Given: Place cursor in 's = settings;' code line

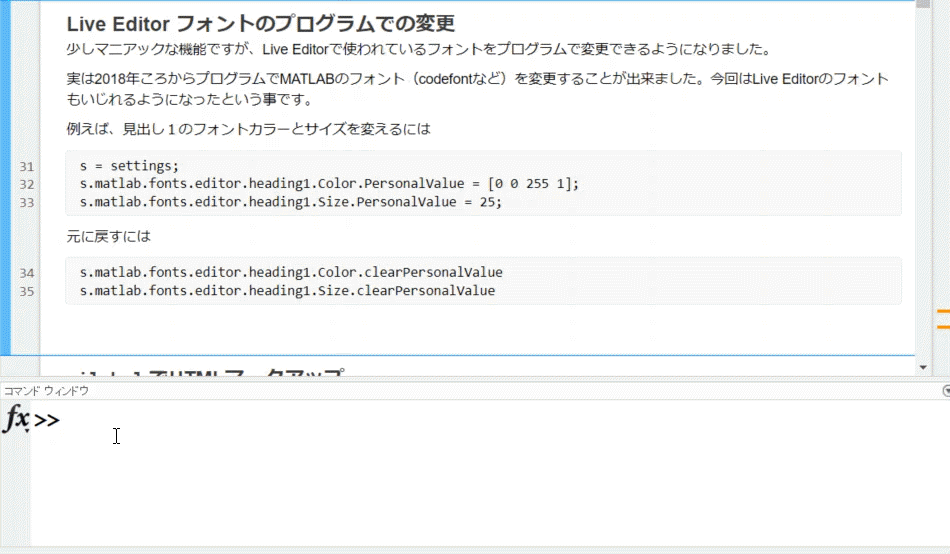Looking at the screenshot, I should (x=128, y=166).
